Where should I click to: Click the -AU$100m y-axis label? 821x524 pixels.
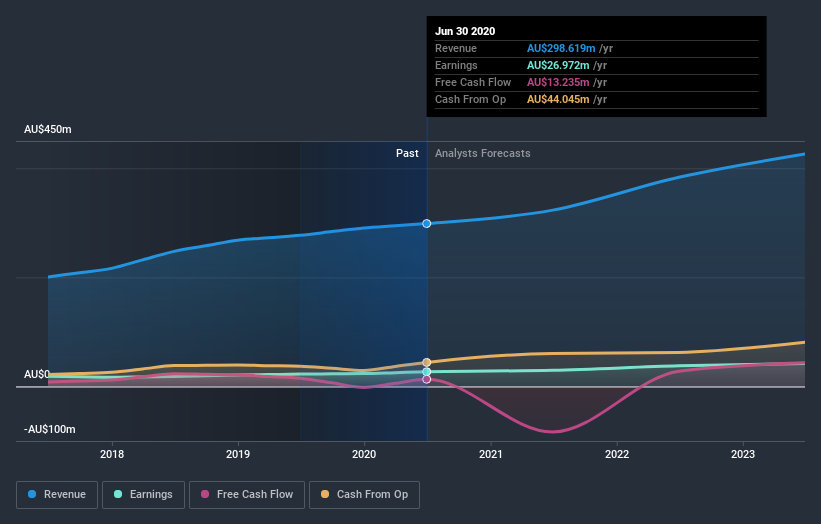[50, 429]
